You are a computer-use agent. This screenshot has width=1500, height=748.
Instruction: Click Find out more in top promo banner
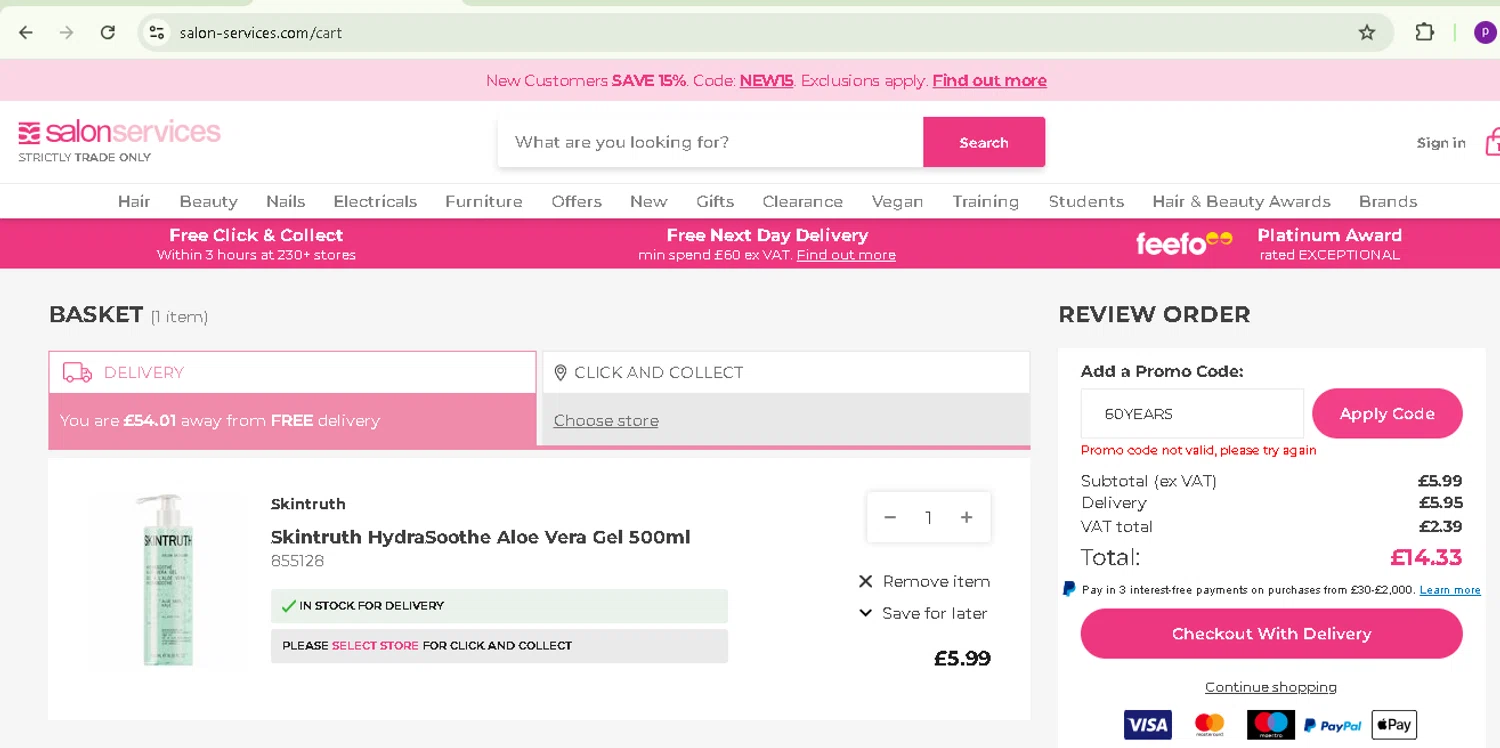click(989, 80)
